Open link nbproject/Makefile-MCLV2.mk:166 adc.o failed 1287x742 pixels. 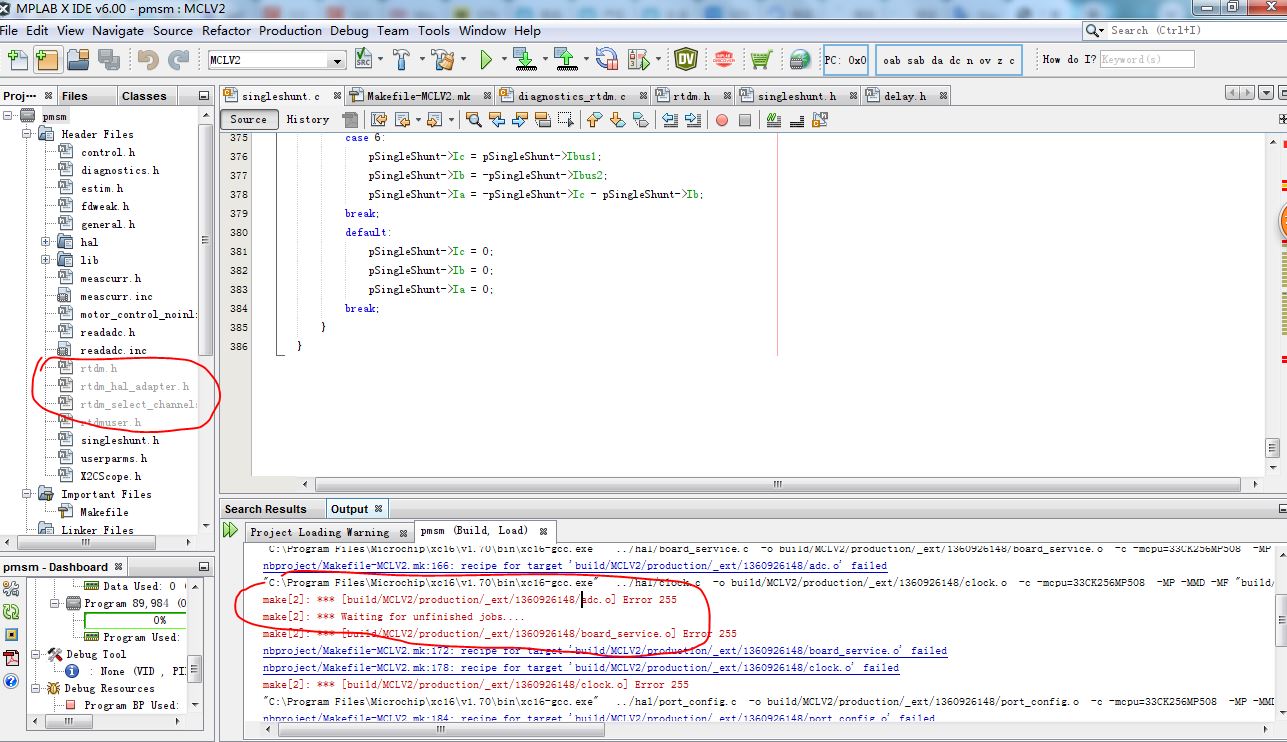[575, 566]
